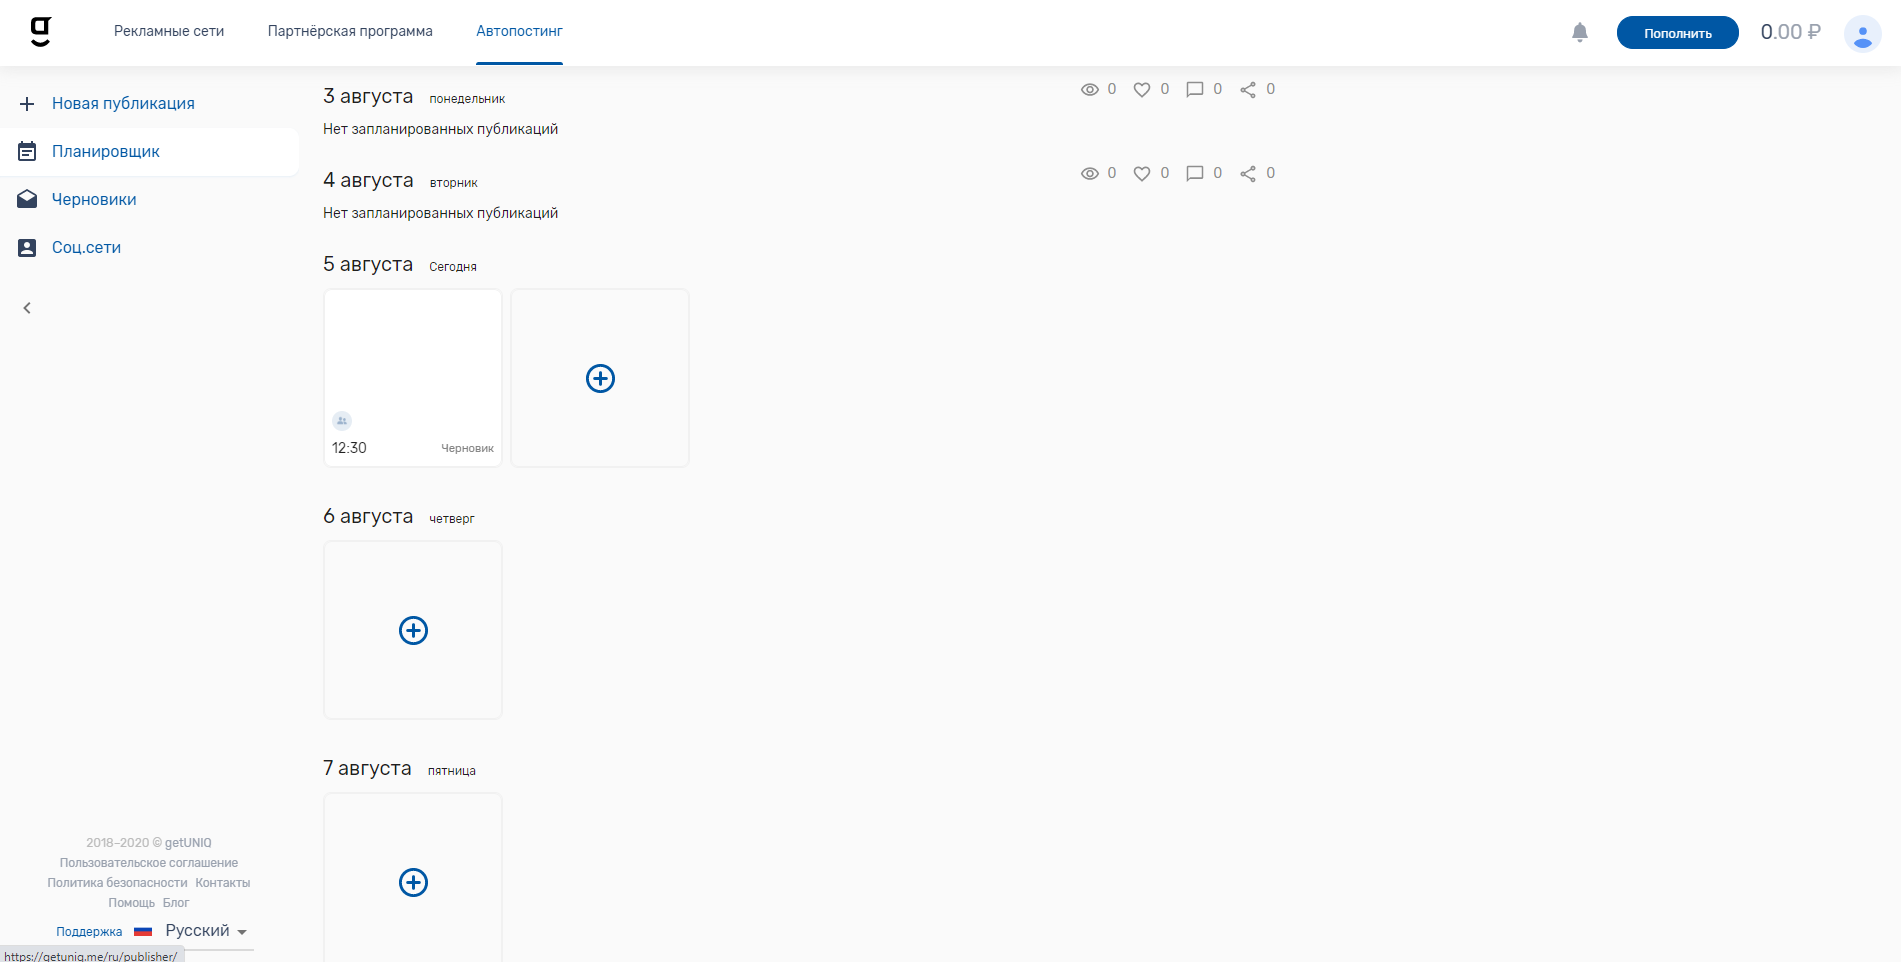Click the Russian flag icon
The height and width of the screenshot is (962, 1901).
tap(143, 931)
